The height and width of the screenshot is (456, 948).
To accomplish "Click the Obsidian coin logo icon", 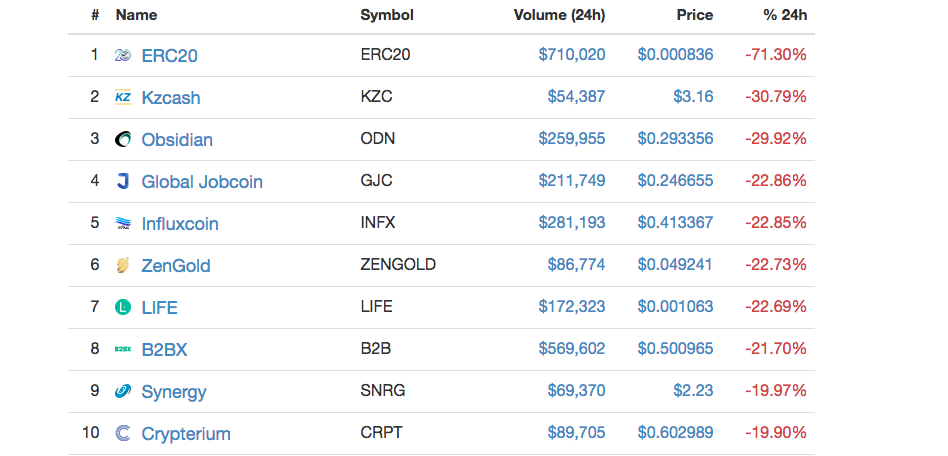I will point(123,139).
